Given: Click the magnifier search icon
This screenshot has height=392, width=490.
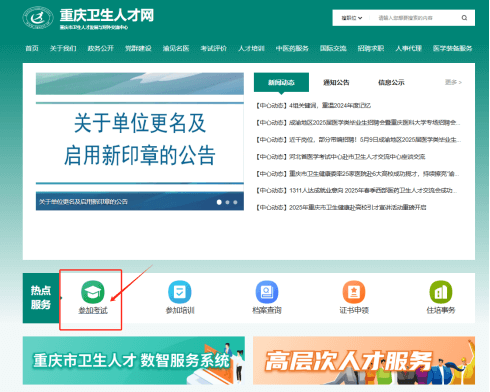Looking at the screenshot, I should coord(464,18).
